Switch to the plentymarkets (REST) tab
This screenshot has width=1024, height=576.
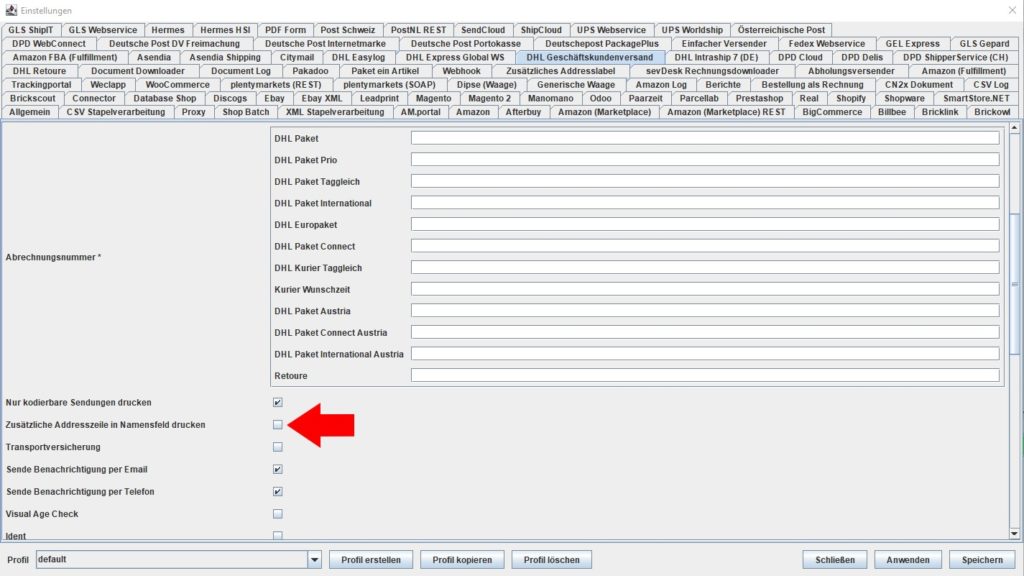(276, 85)
